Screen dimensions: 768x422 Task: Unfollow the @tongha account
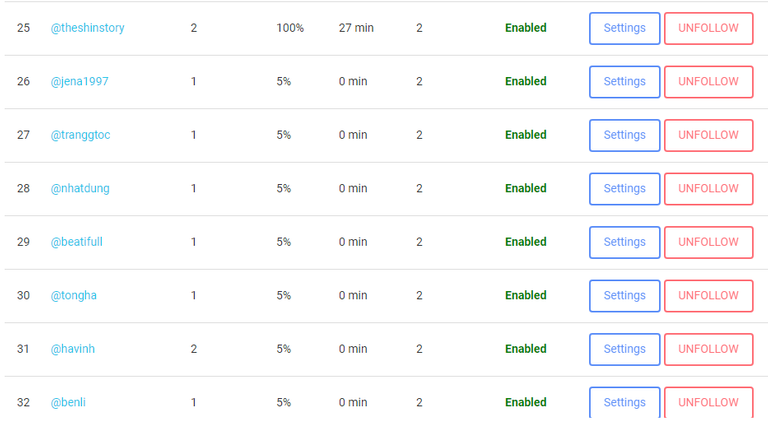point(708,296)
